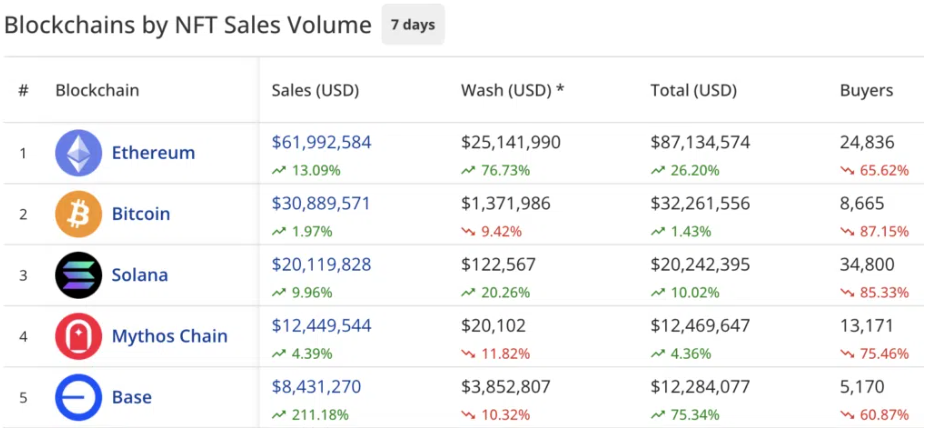
Task: Select Base total $12,284,077
Action: click(x=700, y=387)
